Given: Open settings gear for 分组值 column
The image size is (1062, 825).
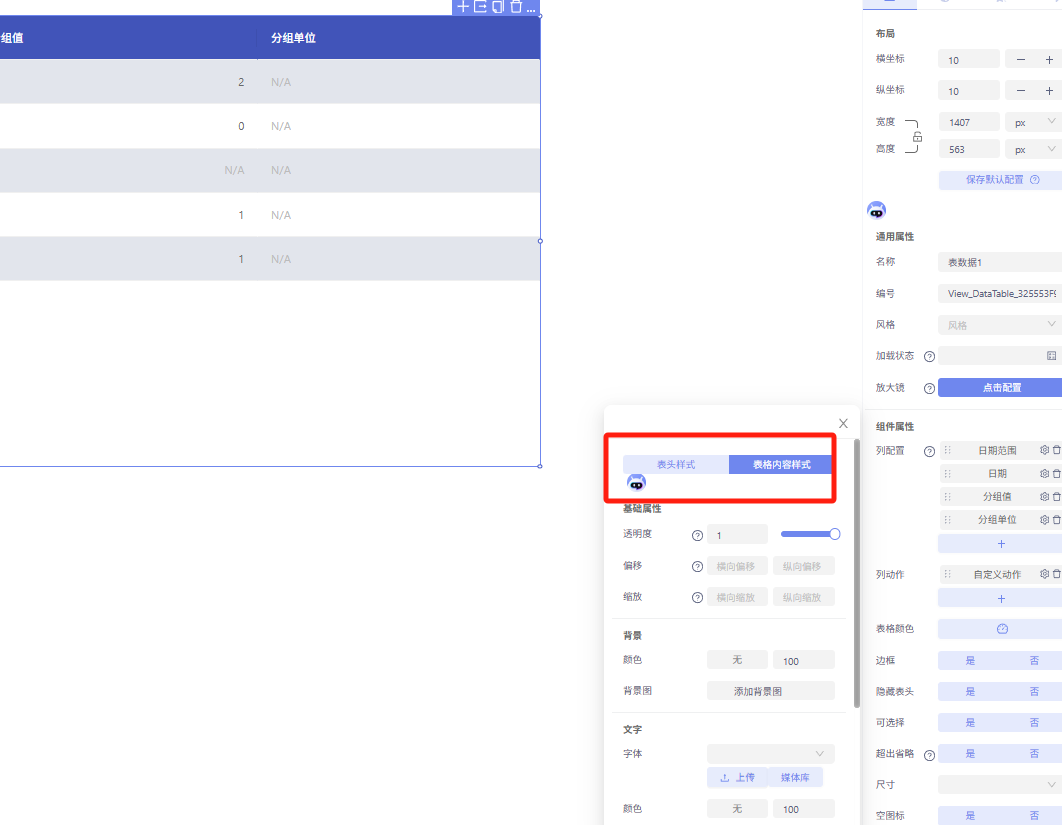Looking at the screenshot, I should click(1044, 496).
